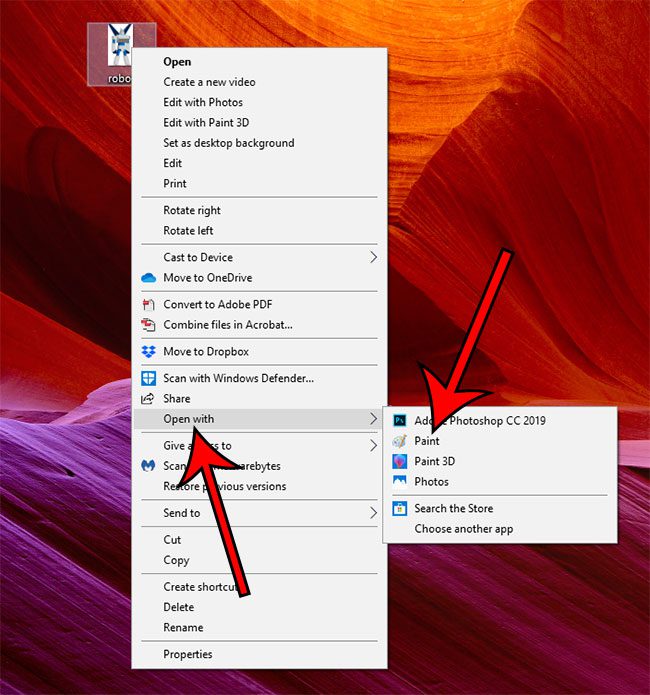Click Choose another app
The image size is (650, 695).
click(463, 529)
